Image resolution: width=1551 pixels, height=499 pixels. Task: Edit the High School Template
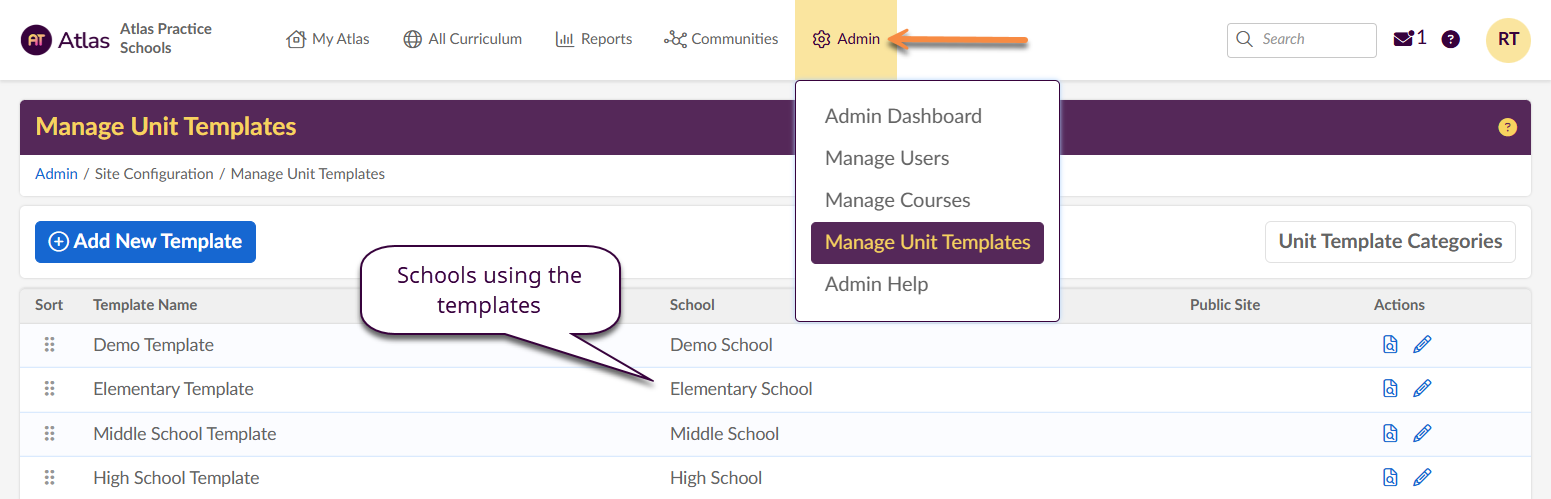pyautogui.click(x=1422, y=478)
